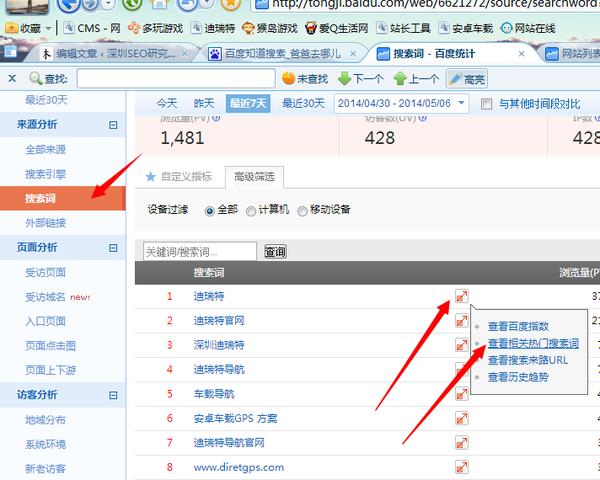Image resolution: width=600 pixels, height=480 pixels.
Task: Toggle the 高亮 highlight button
Action: pos(466,79)
